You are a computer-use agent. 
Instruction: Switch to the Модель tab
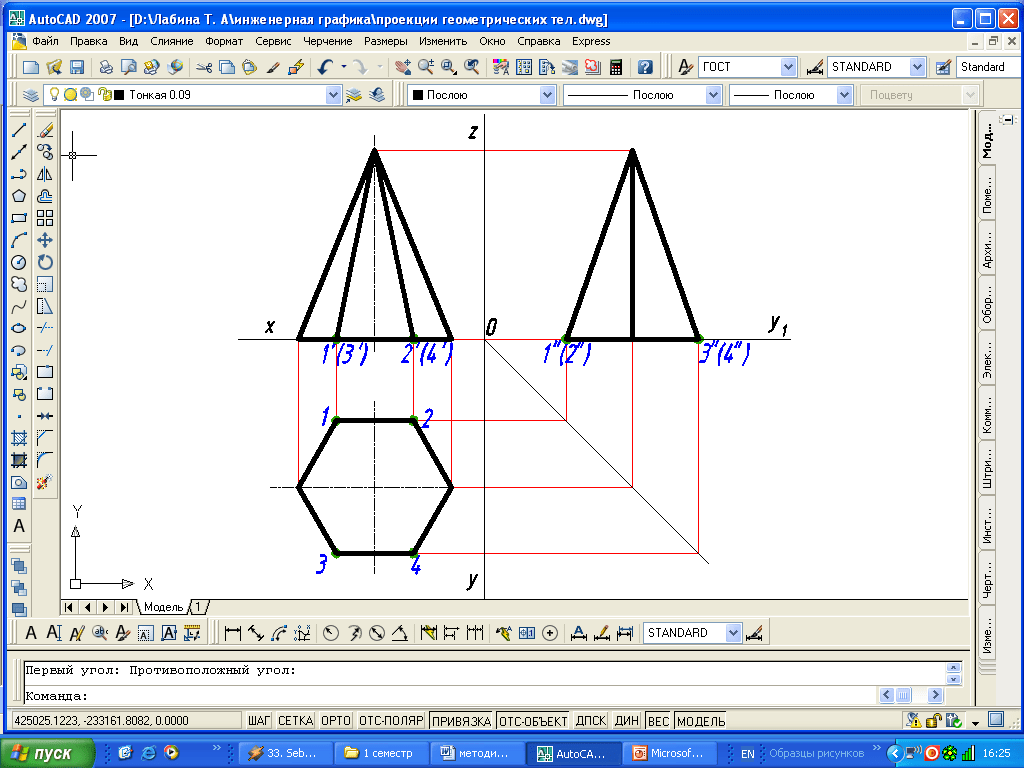(163, 607)
